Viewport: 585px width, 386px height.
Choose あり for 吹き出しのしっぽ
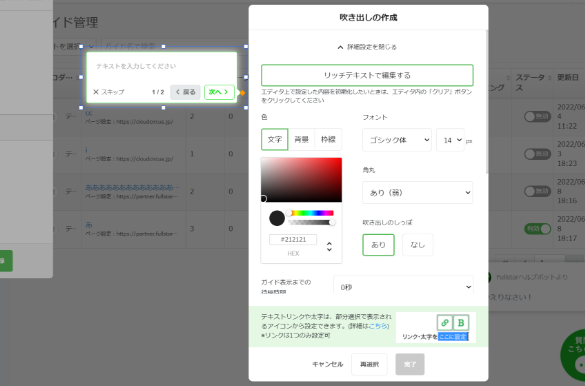point(378,245)
